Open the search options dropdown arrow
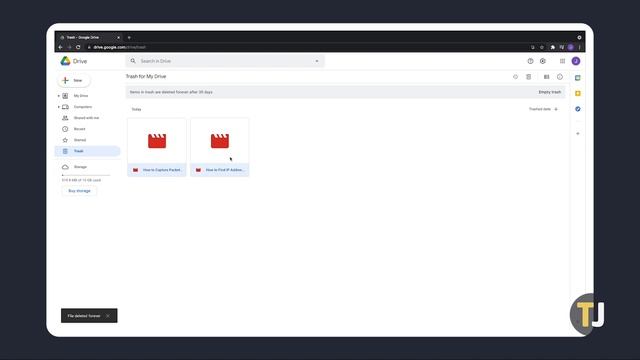The width and height of the screenshot is (640, 360). click(x=317, y=61)
